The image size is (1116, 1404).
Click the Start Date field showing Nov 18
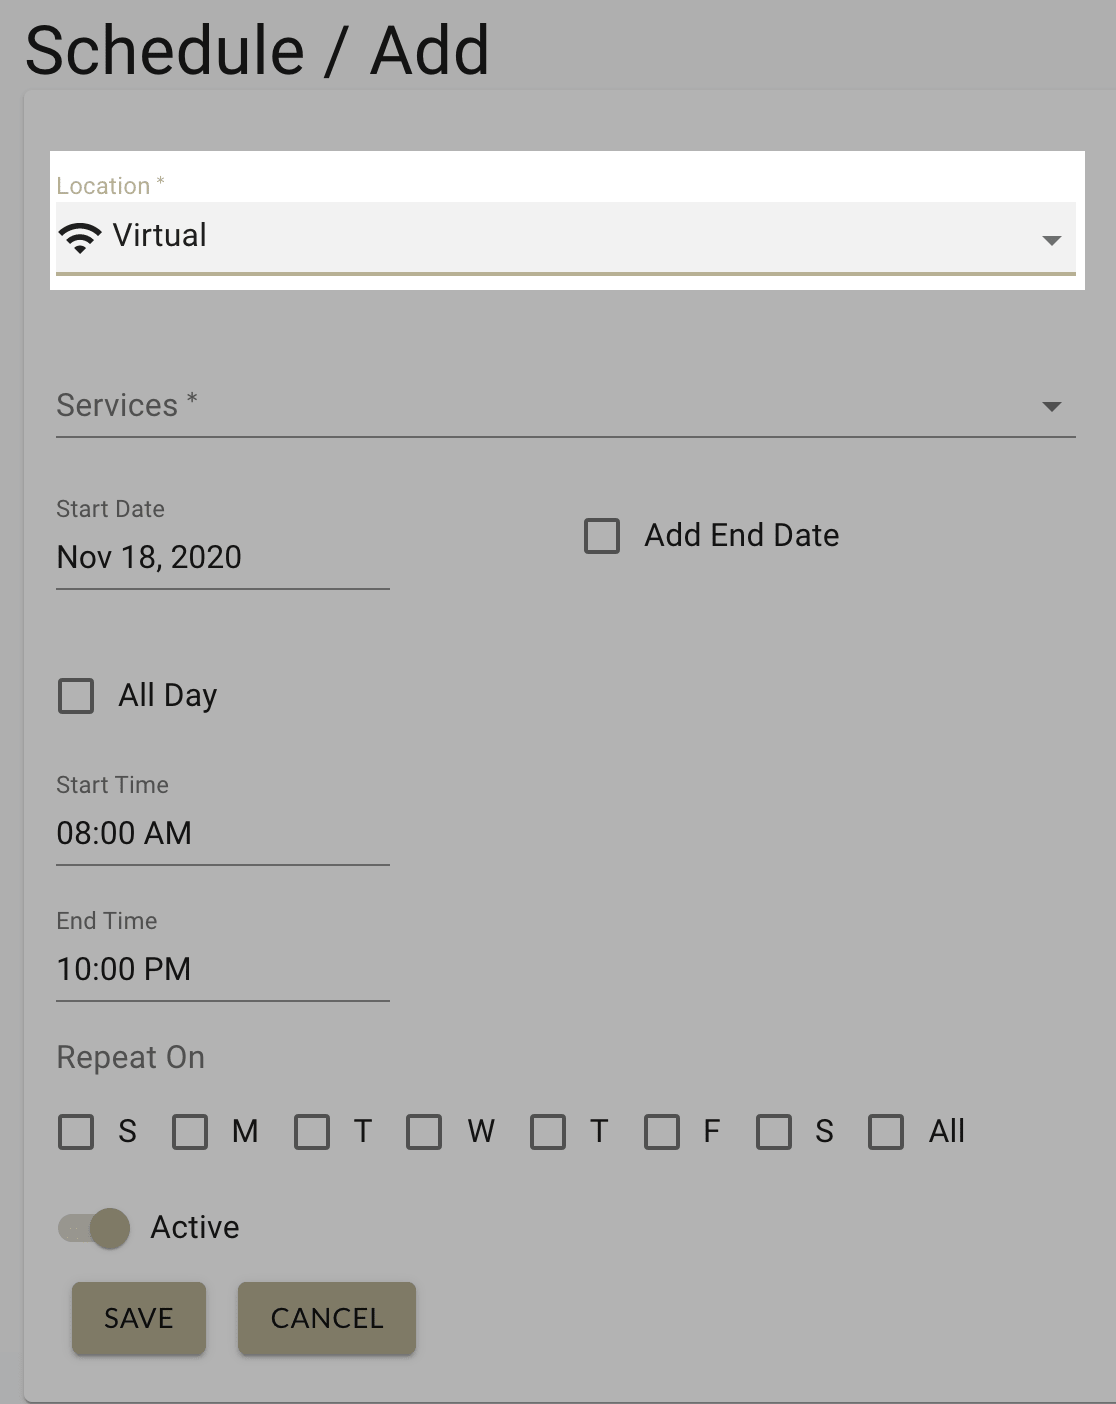(147, 558)
